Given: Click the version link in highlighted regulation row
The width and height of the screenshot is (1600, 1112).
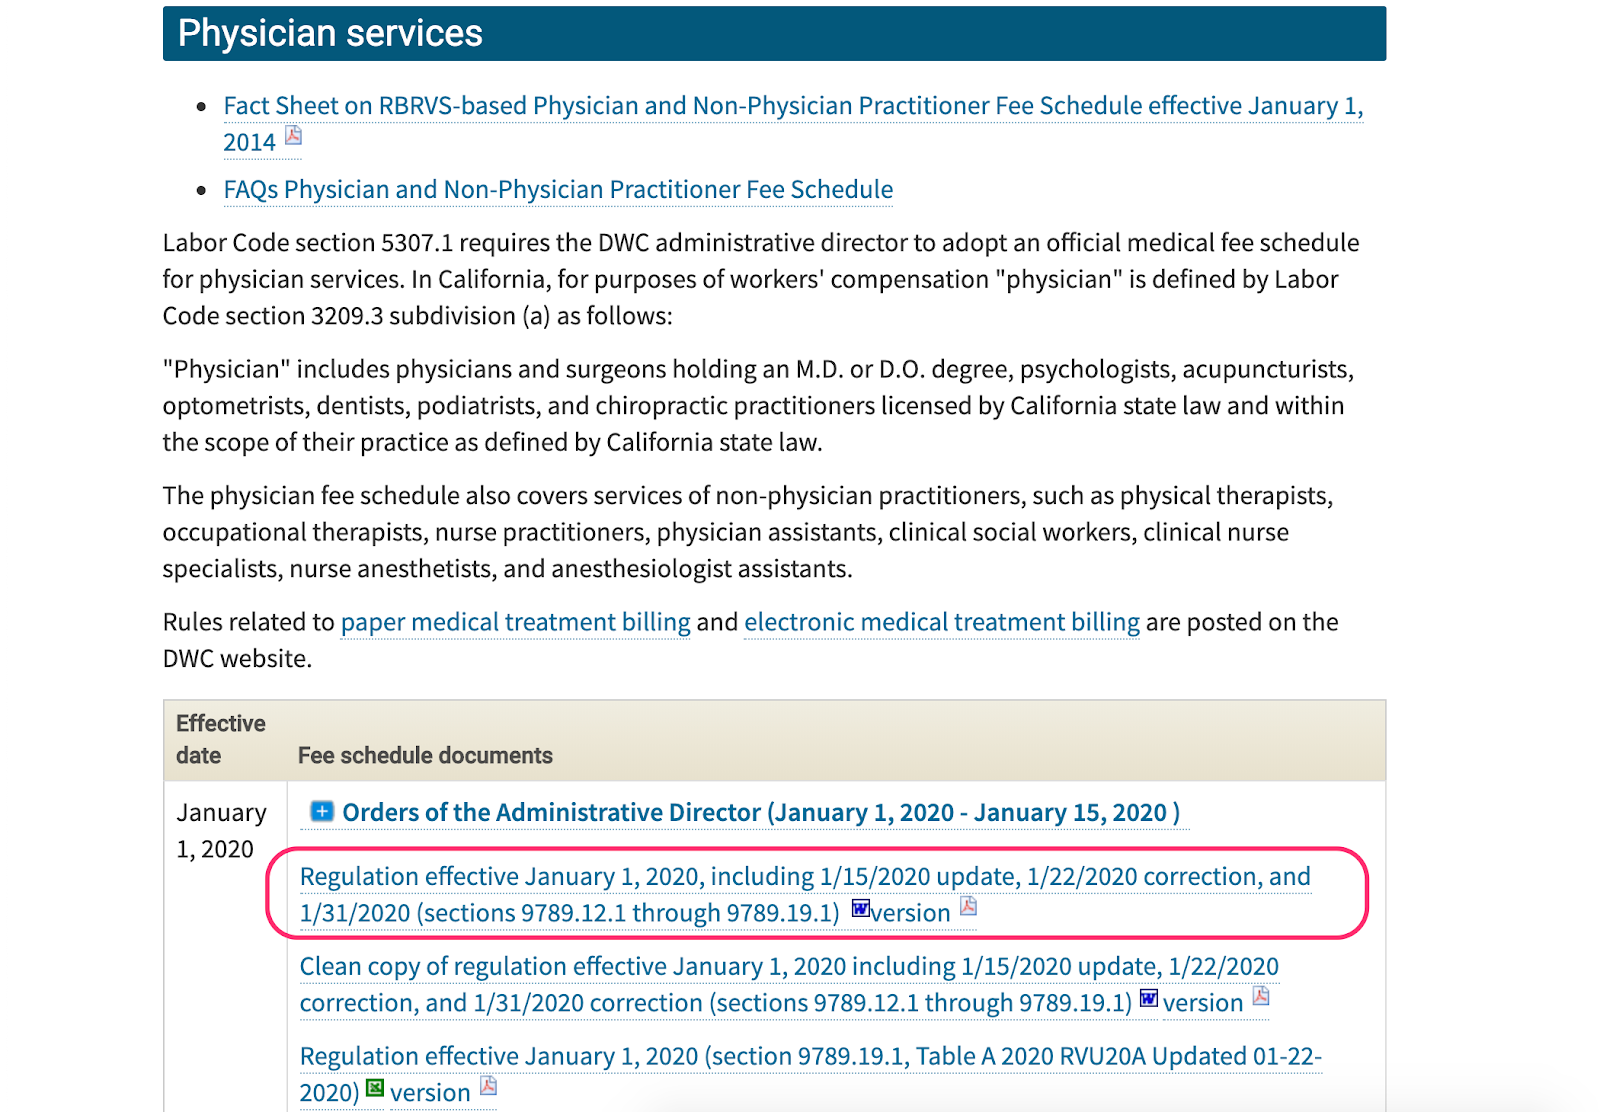Looking at the screenshot, I should [x=910, y=913].
